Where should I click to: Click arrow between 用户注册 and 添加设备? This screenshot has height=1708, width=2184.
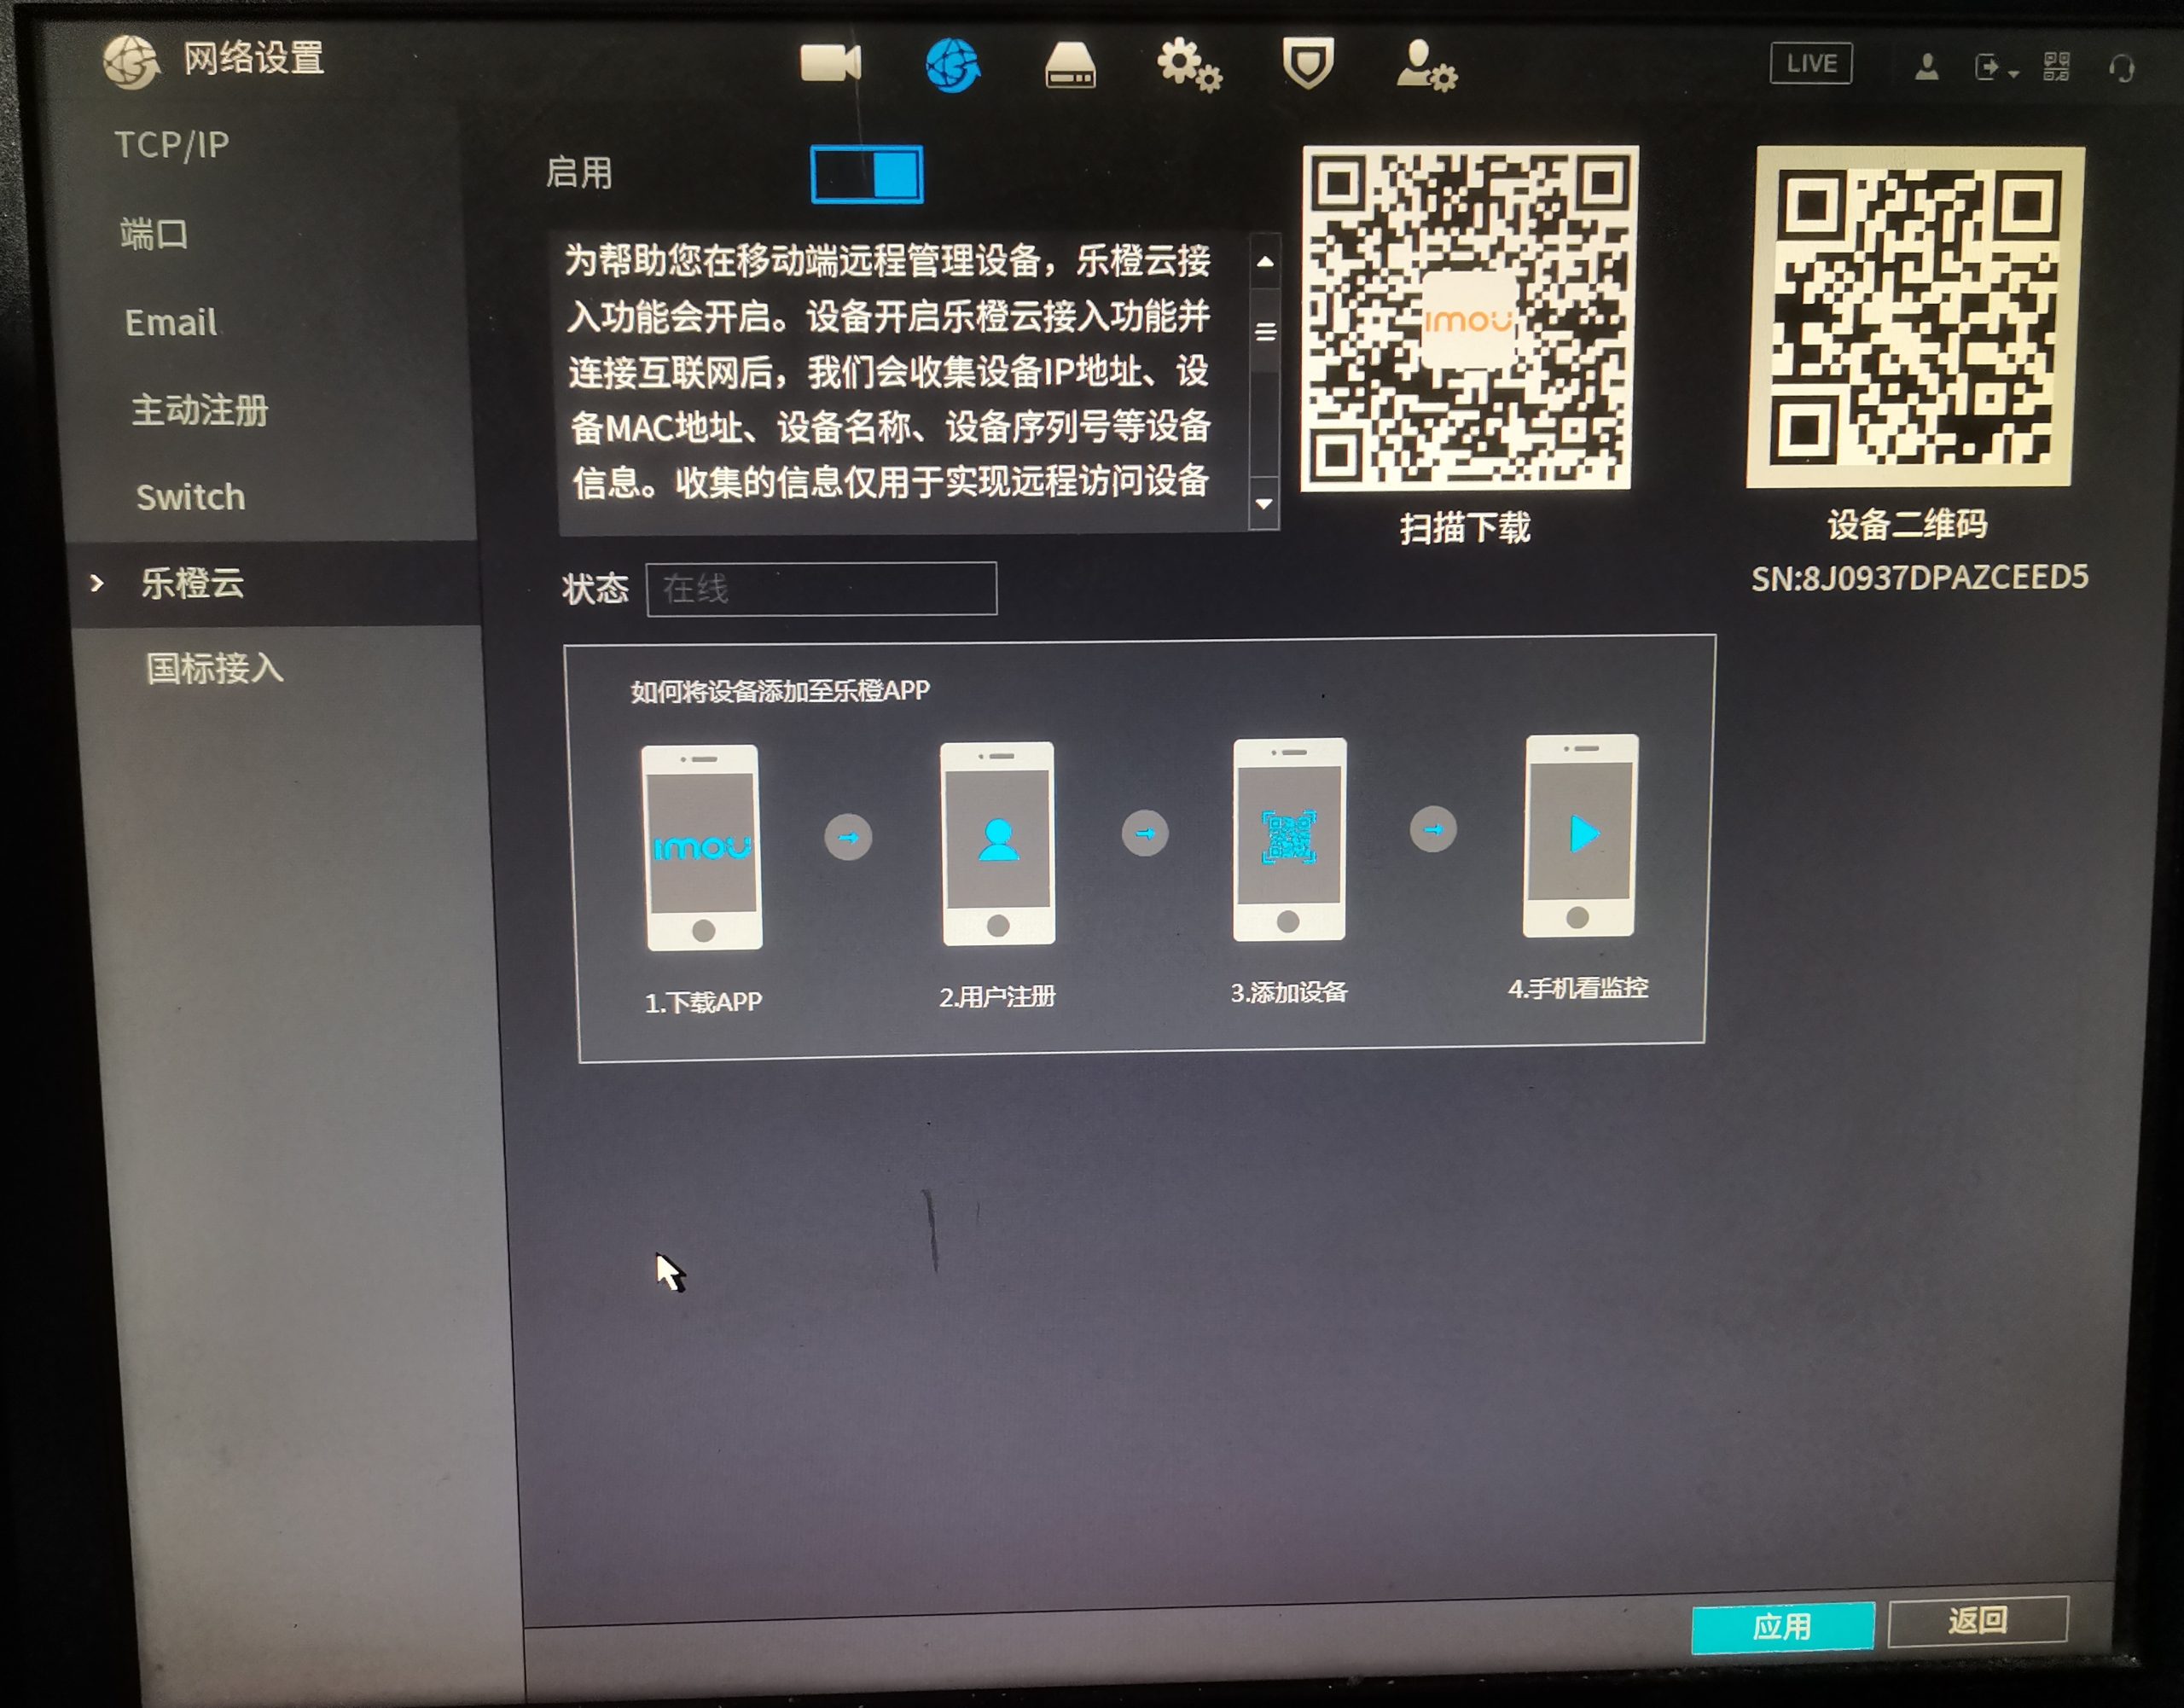1145,833
